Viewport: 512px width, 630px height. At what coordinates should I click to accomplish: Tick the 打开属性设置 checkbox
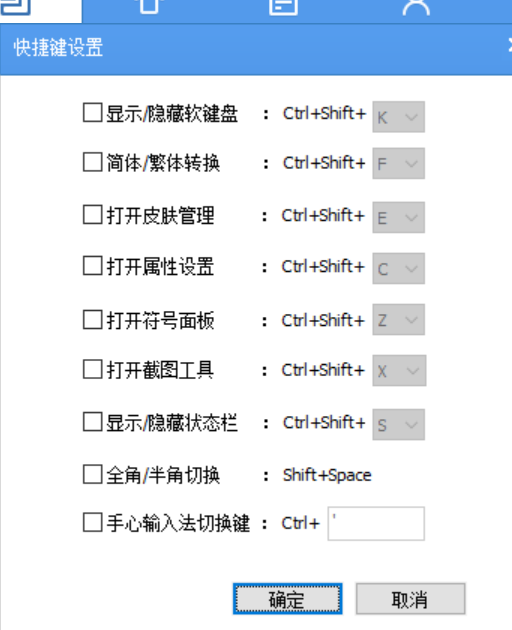pos(92,266)
